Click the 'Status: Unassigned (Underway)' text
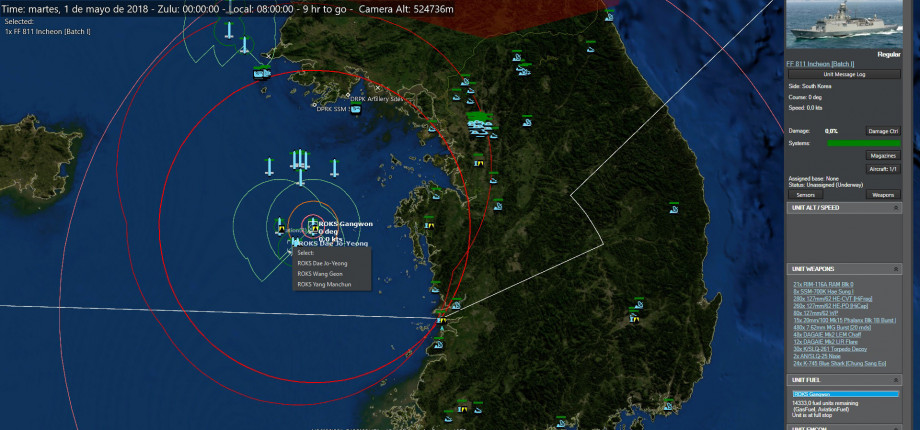The image size is (920, 430). coord(826,185)
